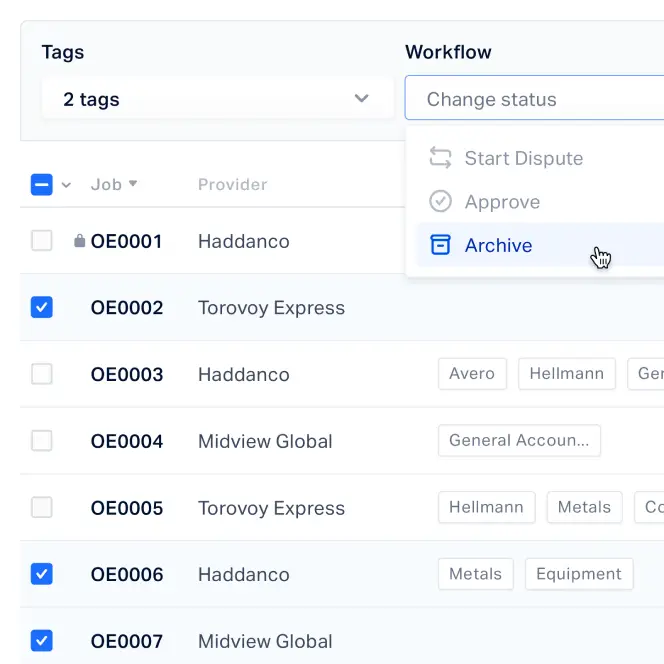Open job OE0004
This screenshot has height=664, width=664.
(x=127, y=442)
